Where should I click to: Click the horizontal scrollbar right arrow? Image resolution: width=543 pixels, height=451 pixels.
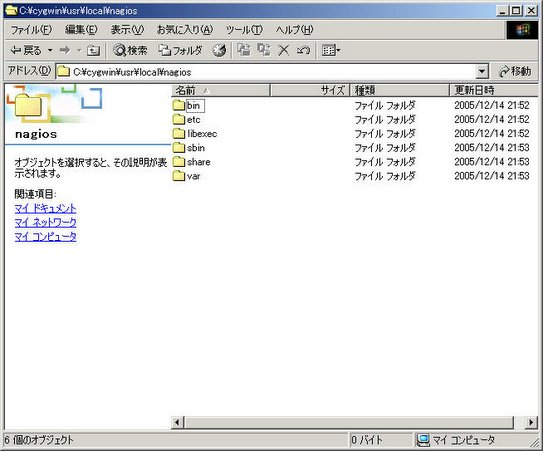532,422
